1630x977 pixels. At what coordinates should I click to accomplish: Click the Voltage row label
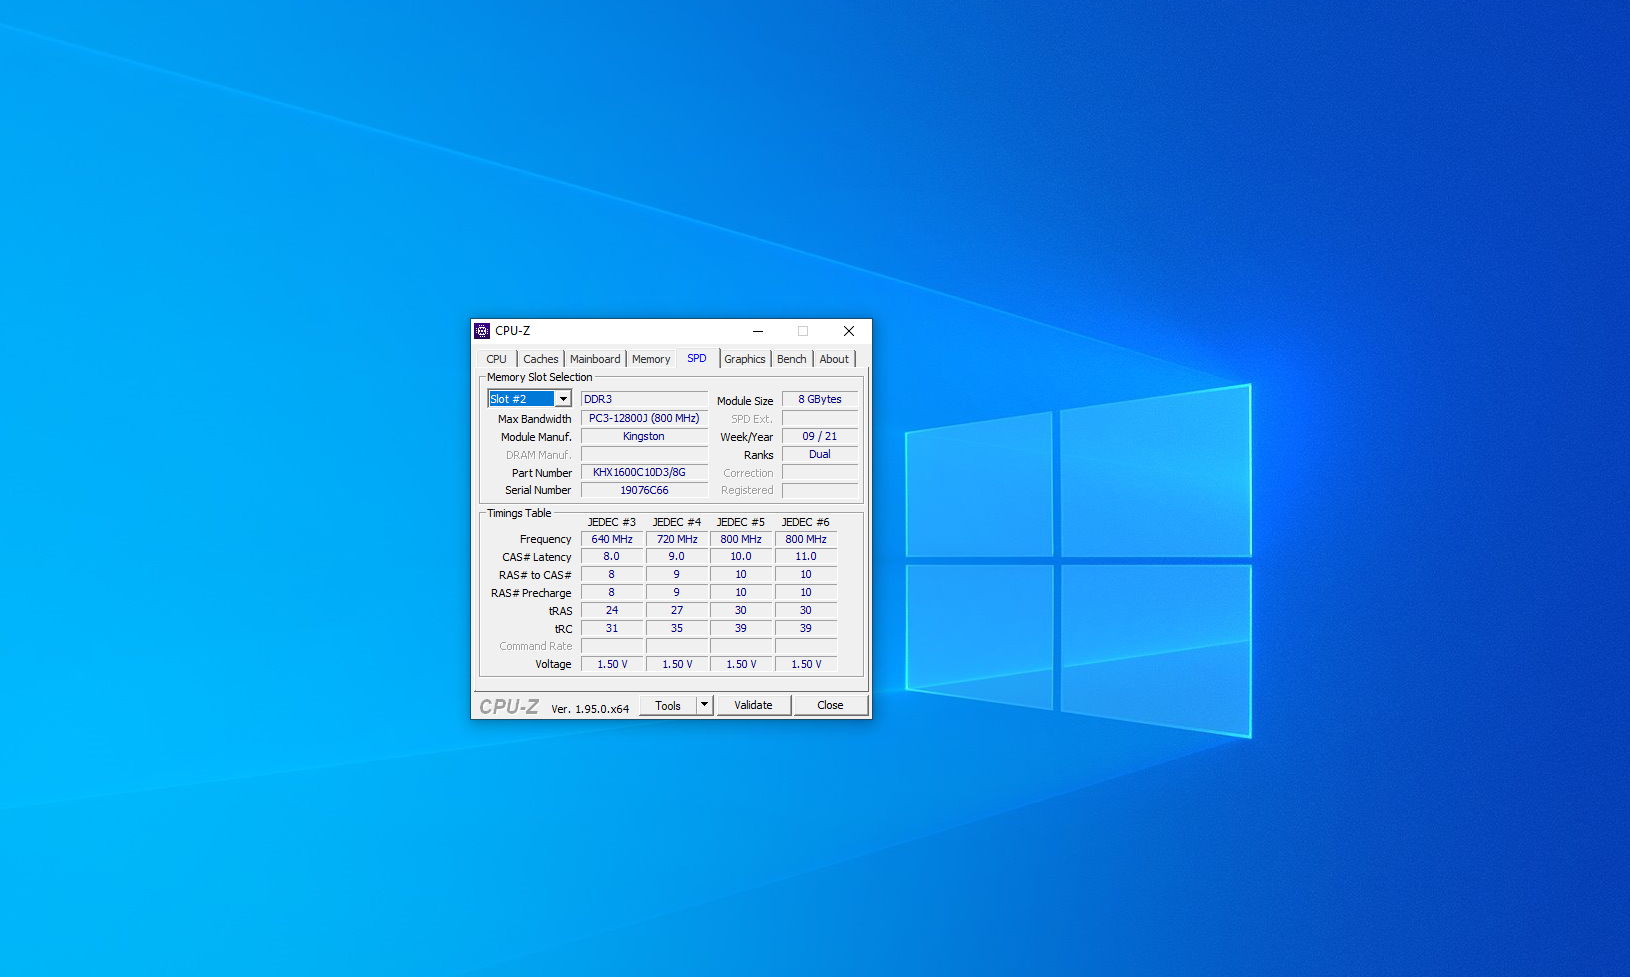click(x=553, y=664)
